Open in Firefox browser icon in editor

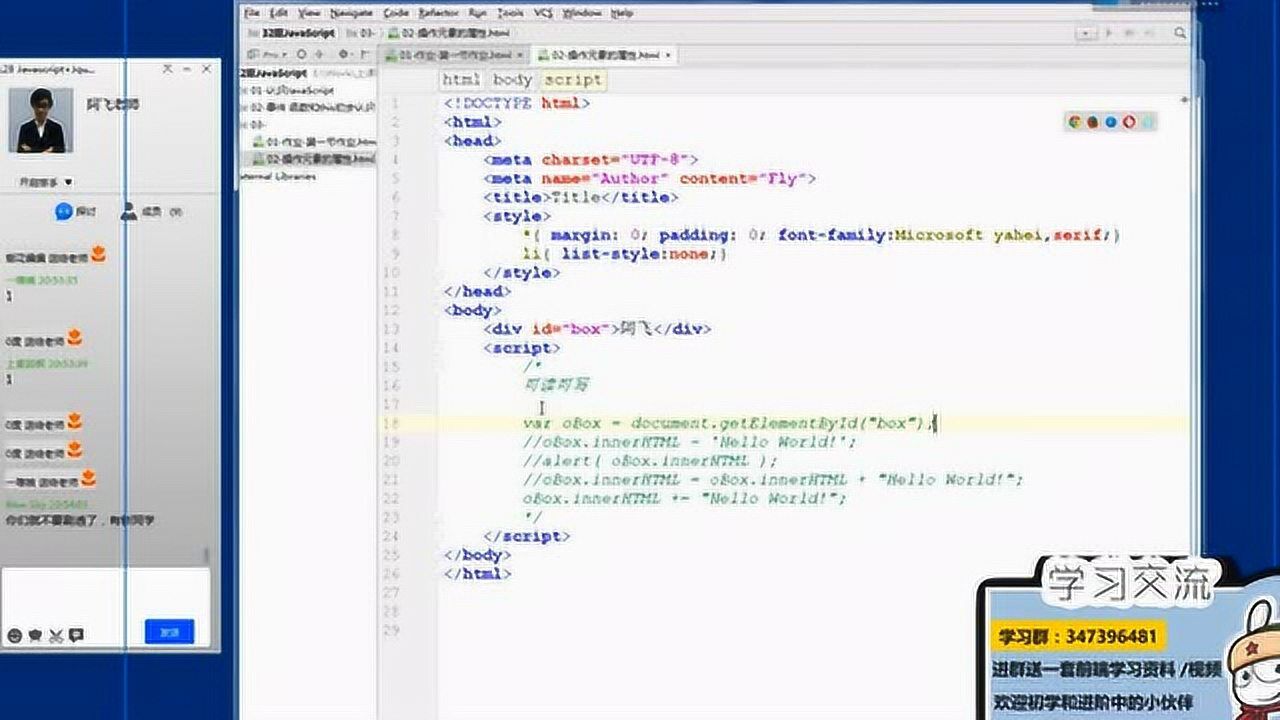coord(1093,123)
